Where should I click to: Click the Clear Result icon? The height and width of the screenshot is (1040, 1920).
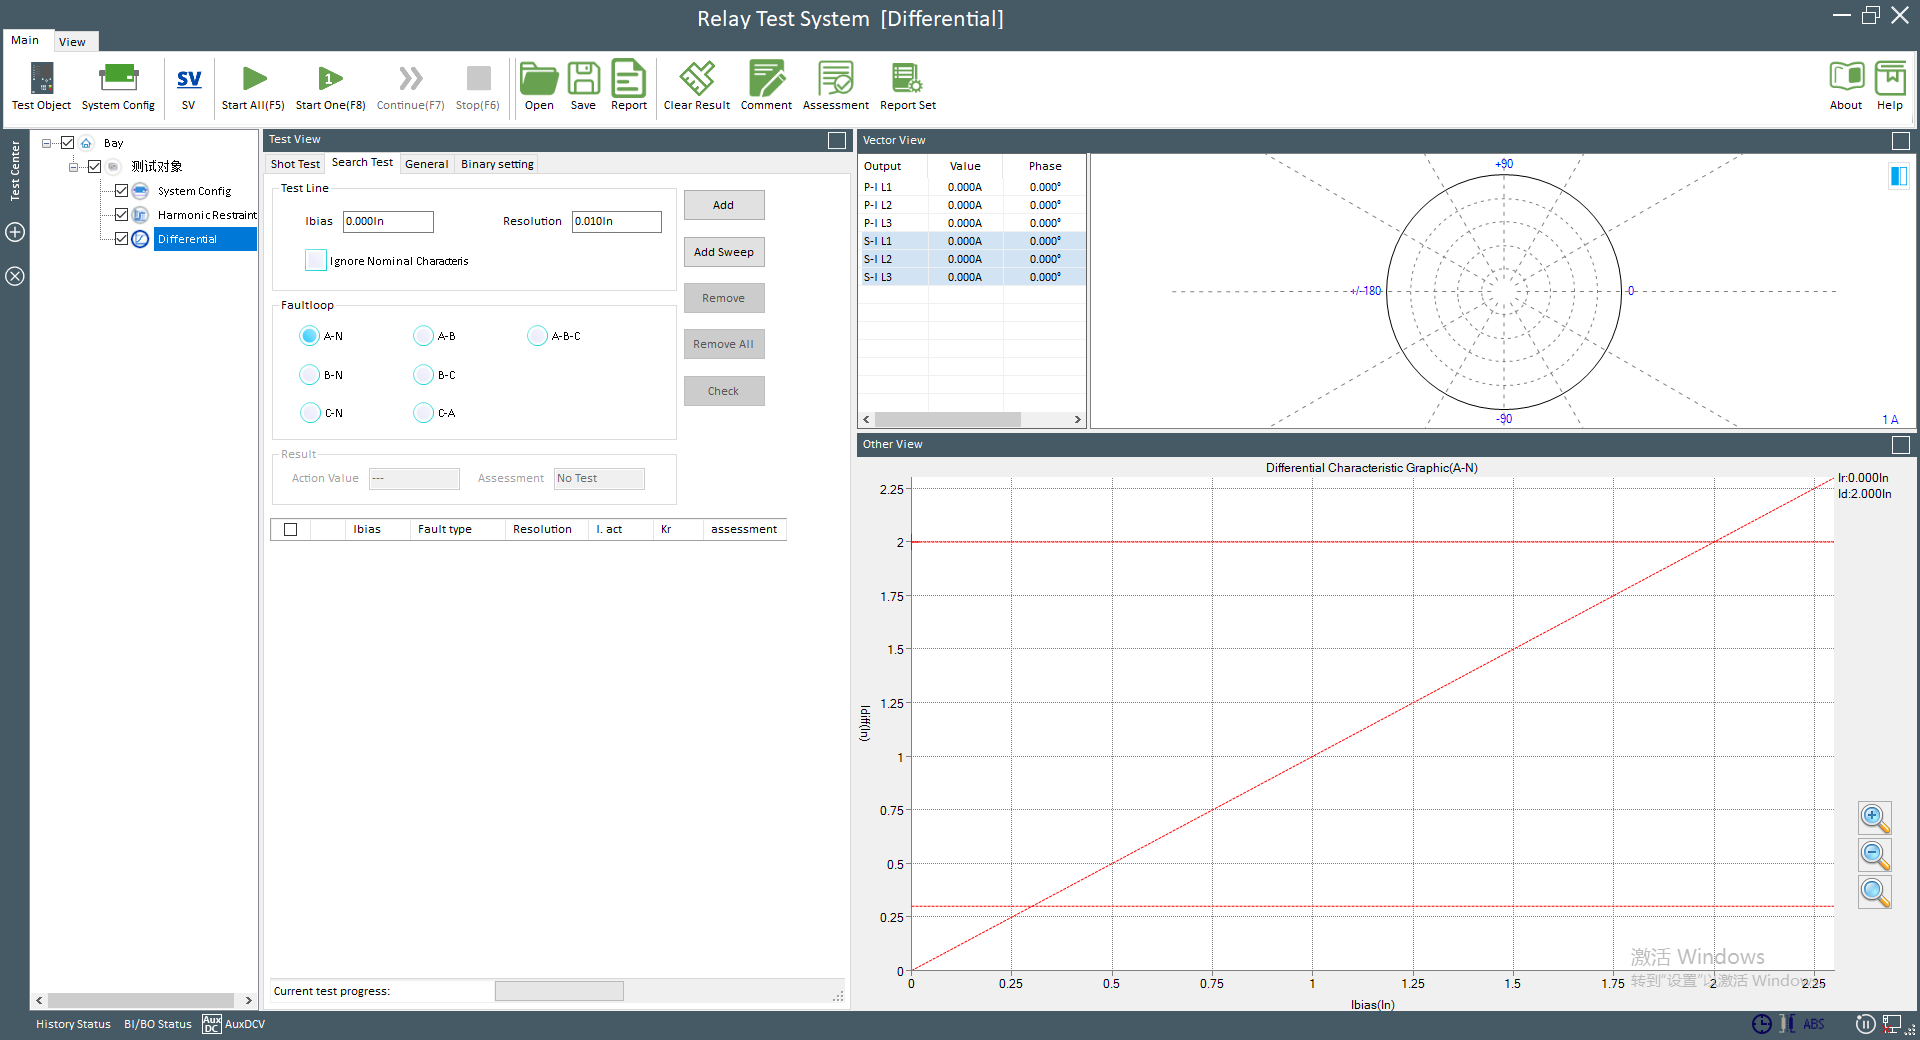coord(696,86)
